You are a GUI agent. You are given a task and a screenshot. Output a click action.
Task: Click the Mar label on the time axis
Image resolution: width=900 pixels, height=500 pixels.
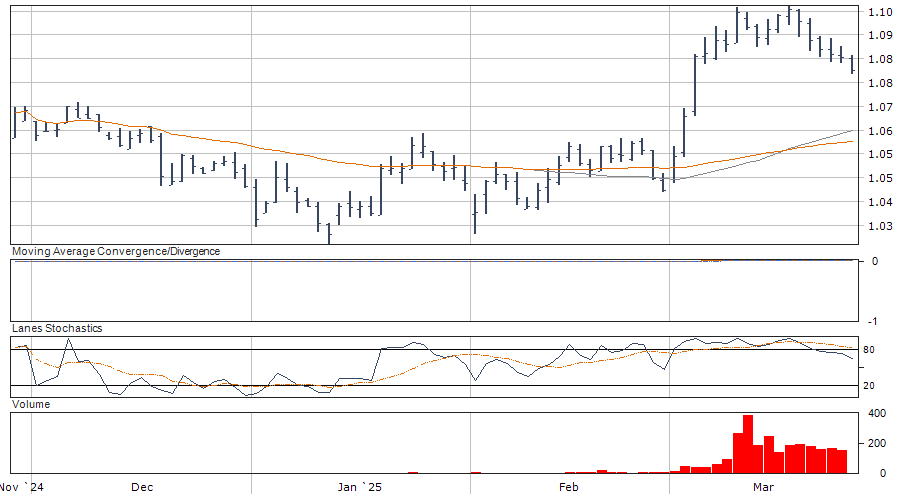pyautogui.click(x=763, y=487)
